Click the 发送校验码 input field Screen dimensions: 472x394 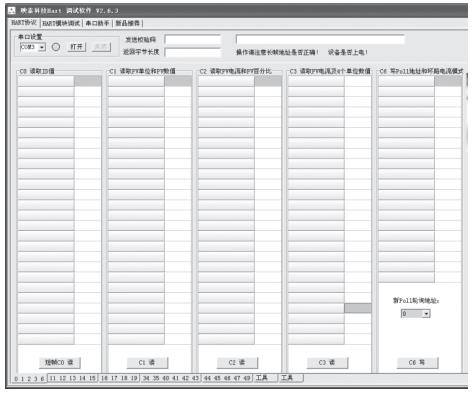tap(193, 40)
